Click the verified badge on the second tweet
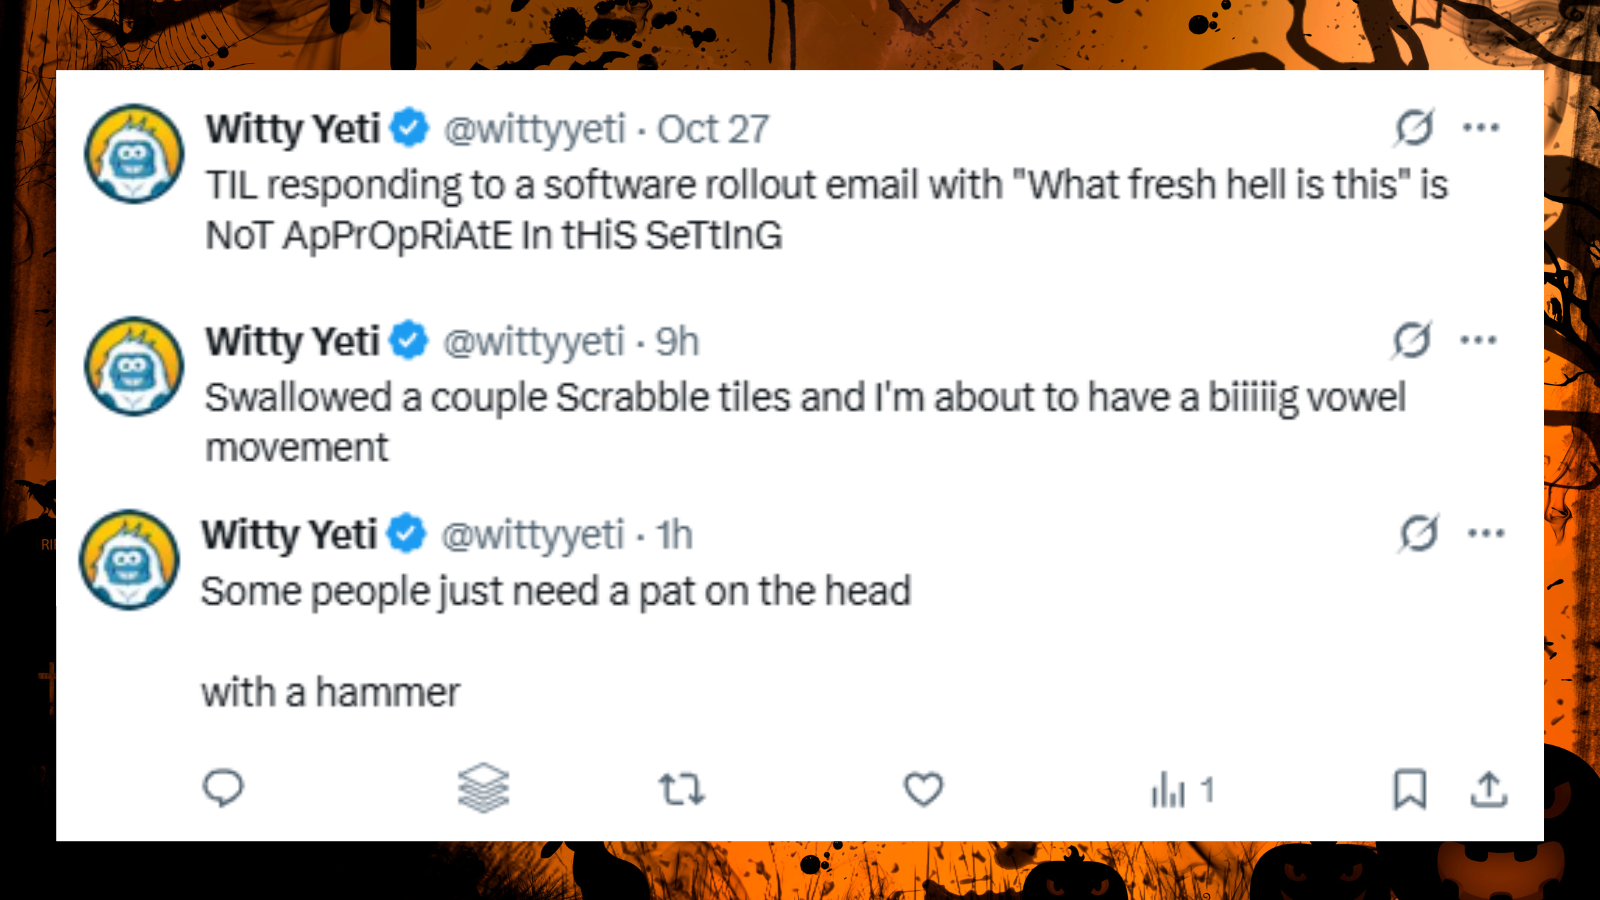Image resolution: width=1600 pixels, height=900 pixels. pos(407,340)
